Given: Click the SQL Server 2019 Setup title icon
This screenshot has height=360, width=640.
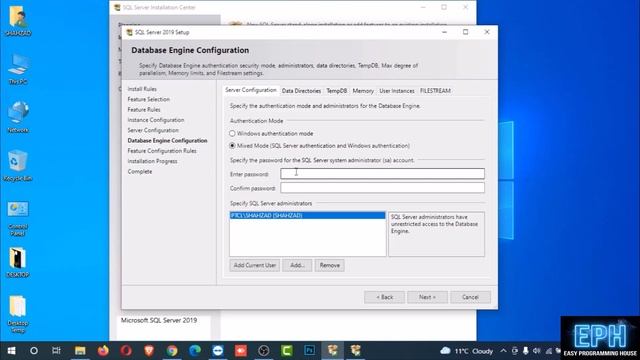Looking at the screenshot, I should (x=129, y=32).
